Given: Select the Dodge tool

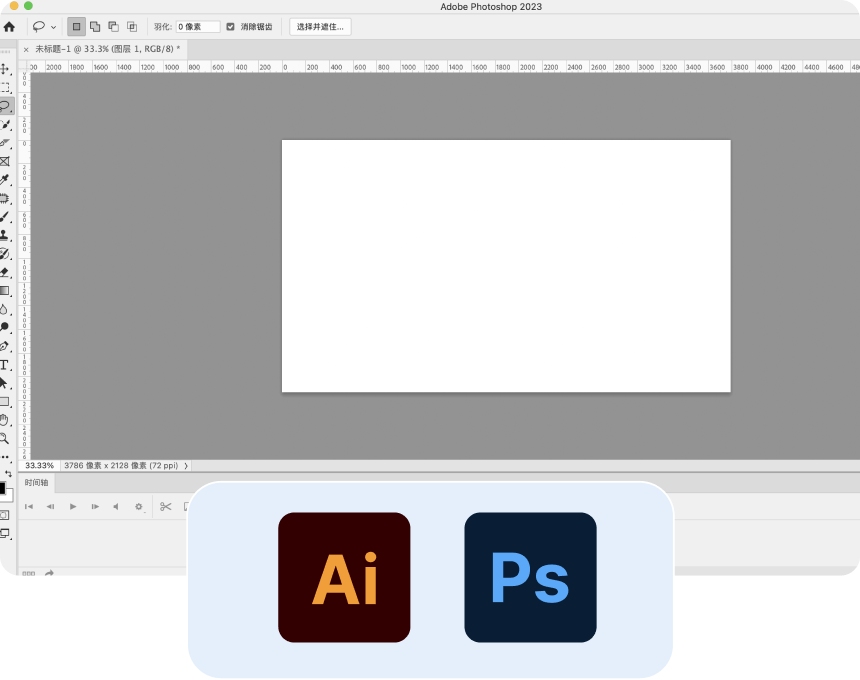Looking at the screenshot, I should click(x=5, y=327).
